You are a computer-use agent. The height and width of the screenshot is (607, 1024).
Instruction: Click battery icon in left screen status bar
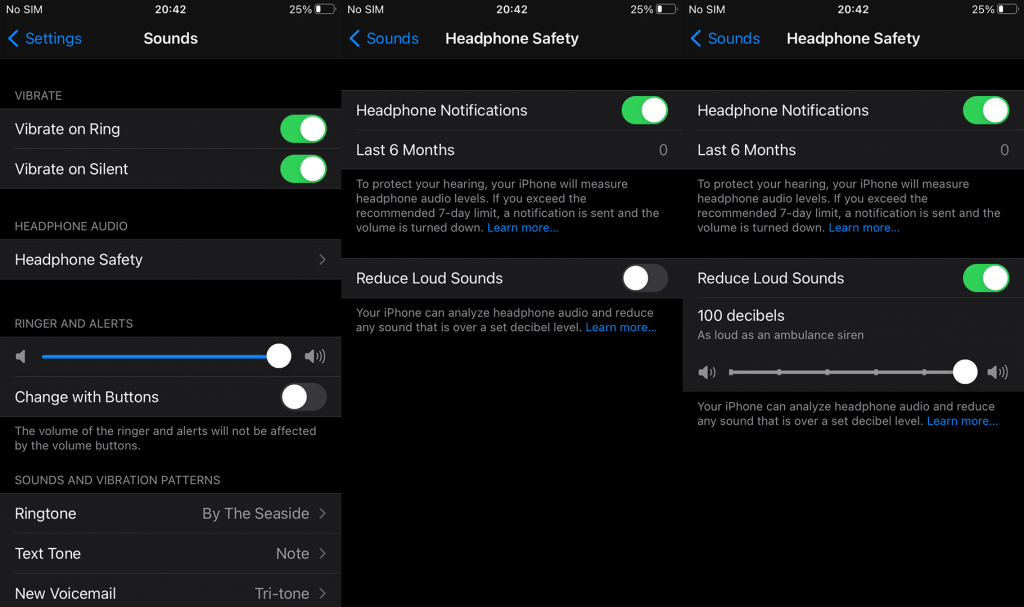(x=325, y=9)
